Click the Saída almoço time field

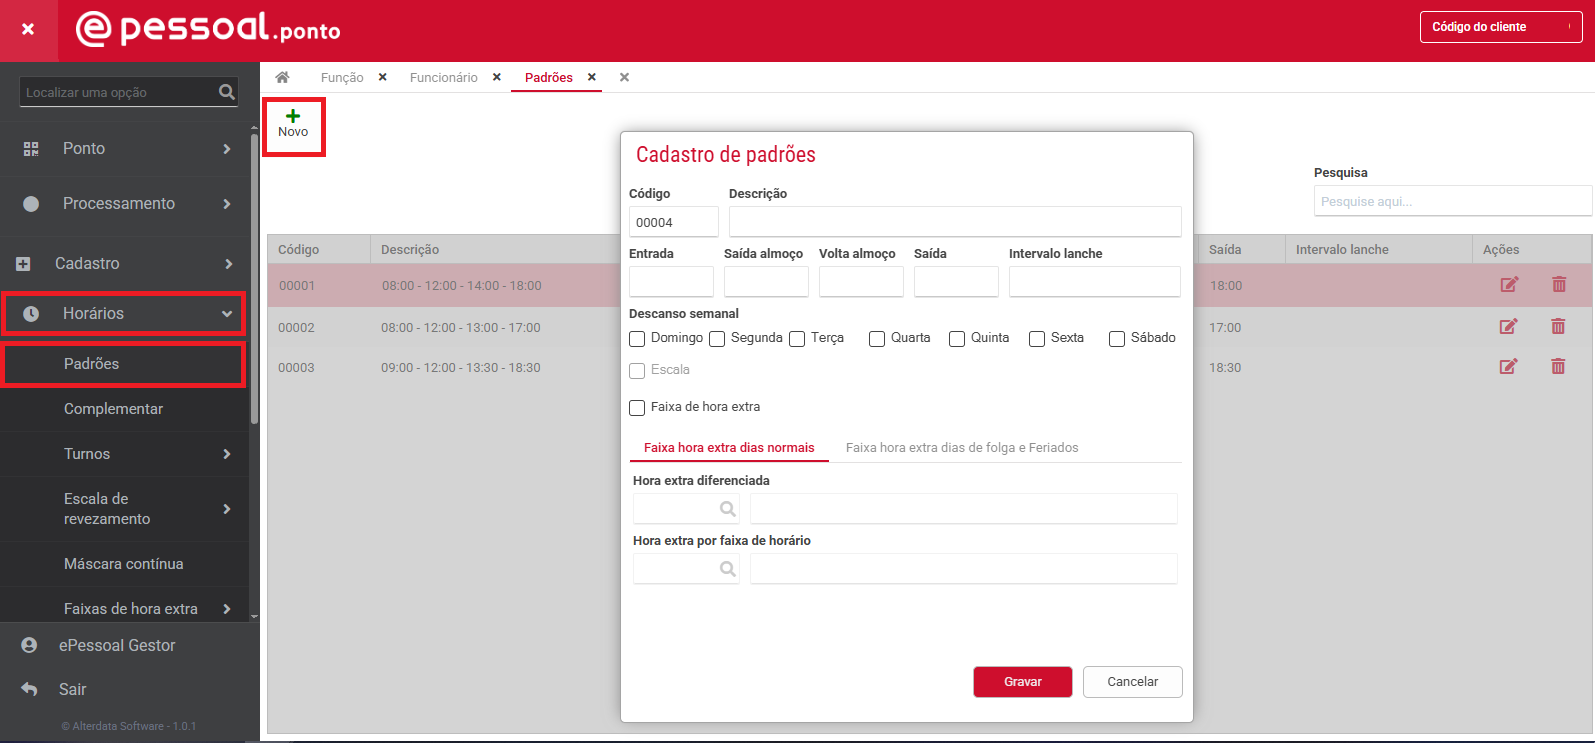(x=766, y=281)
